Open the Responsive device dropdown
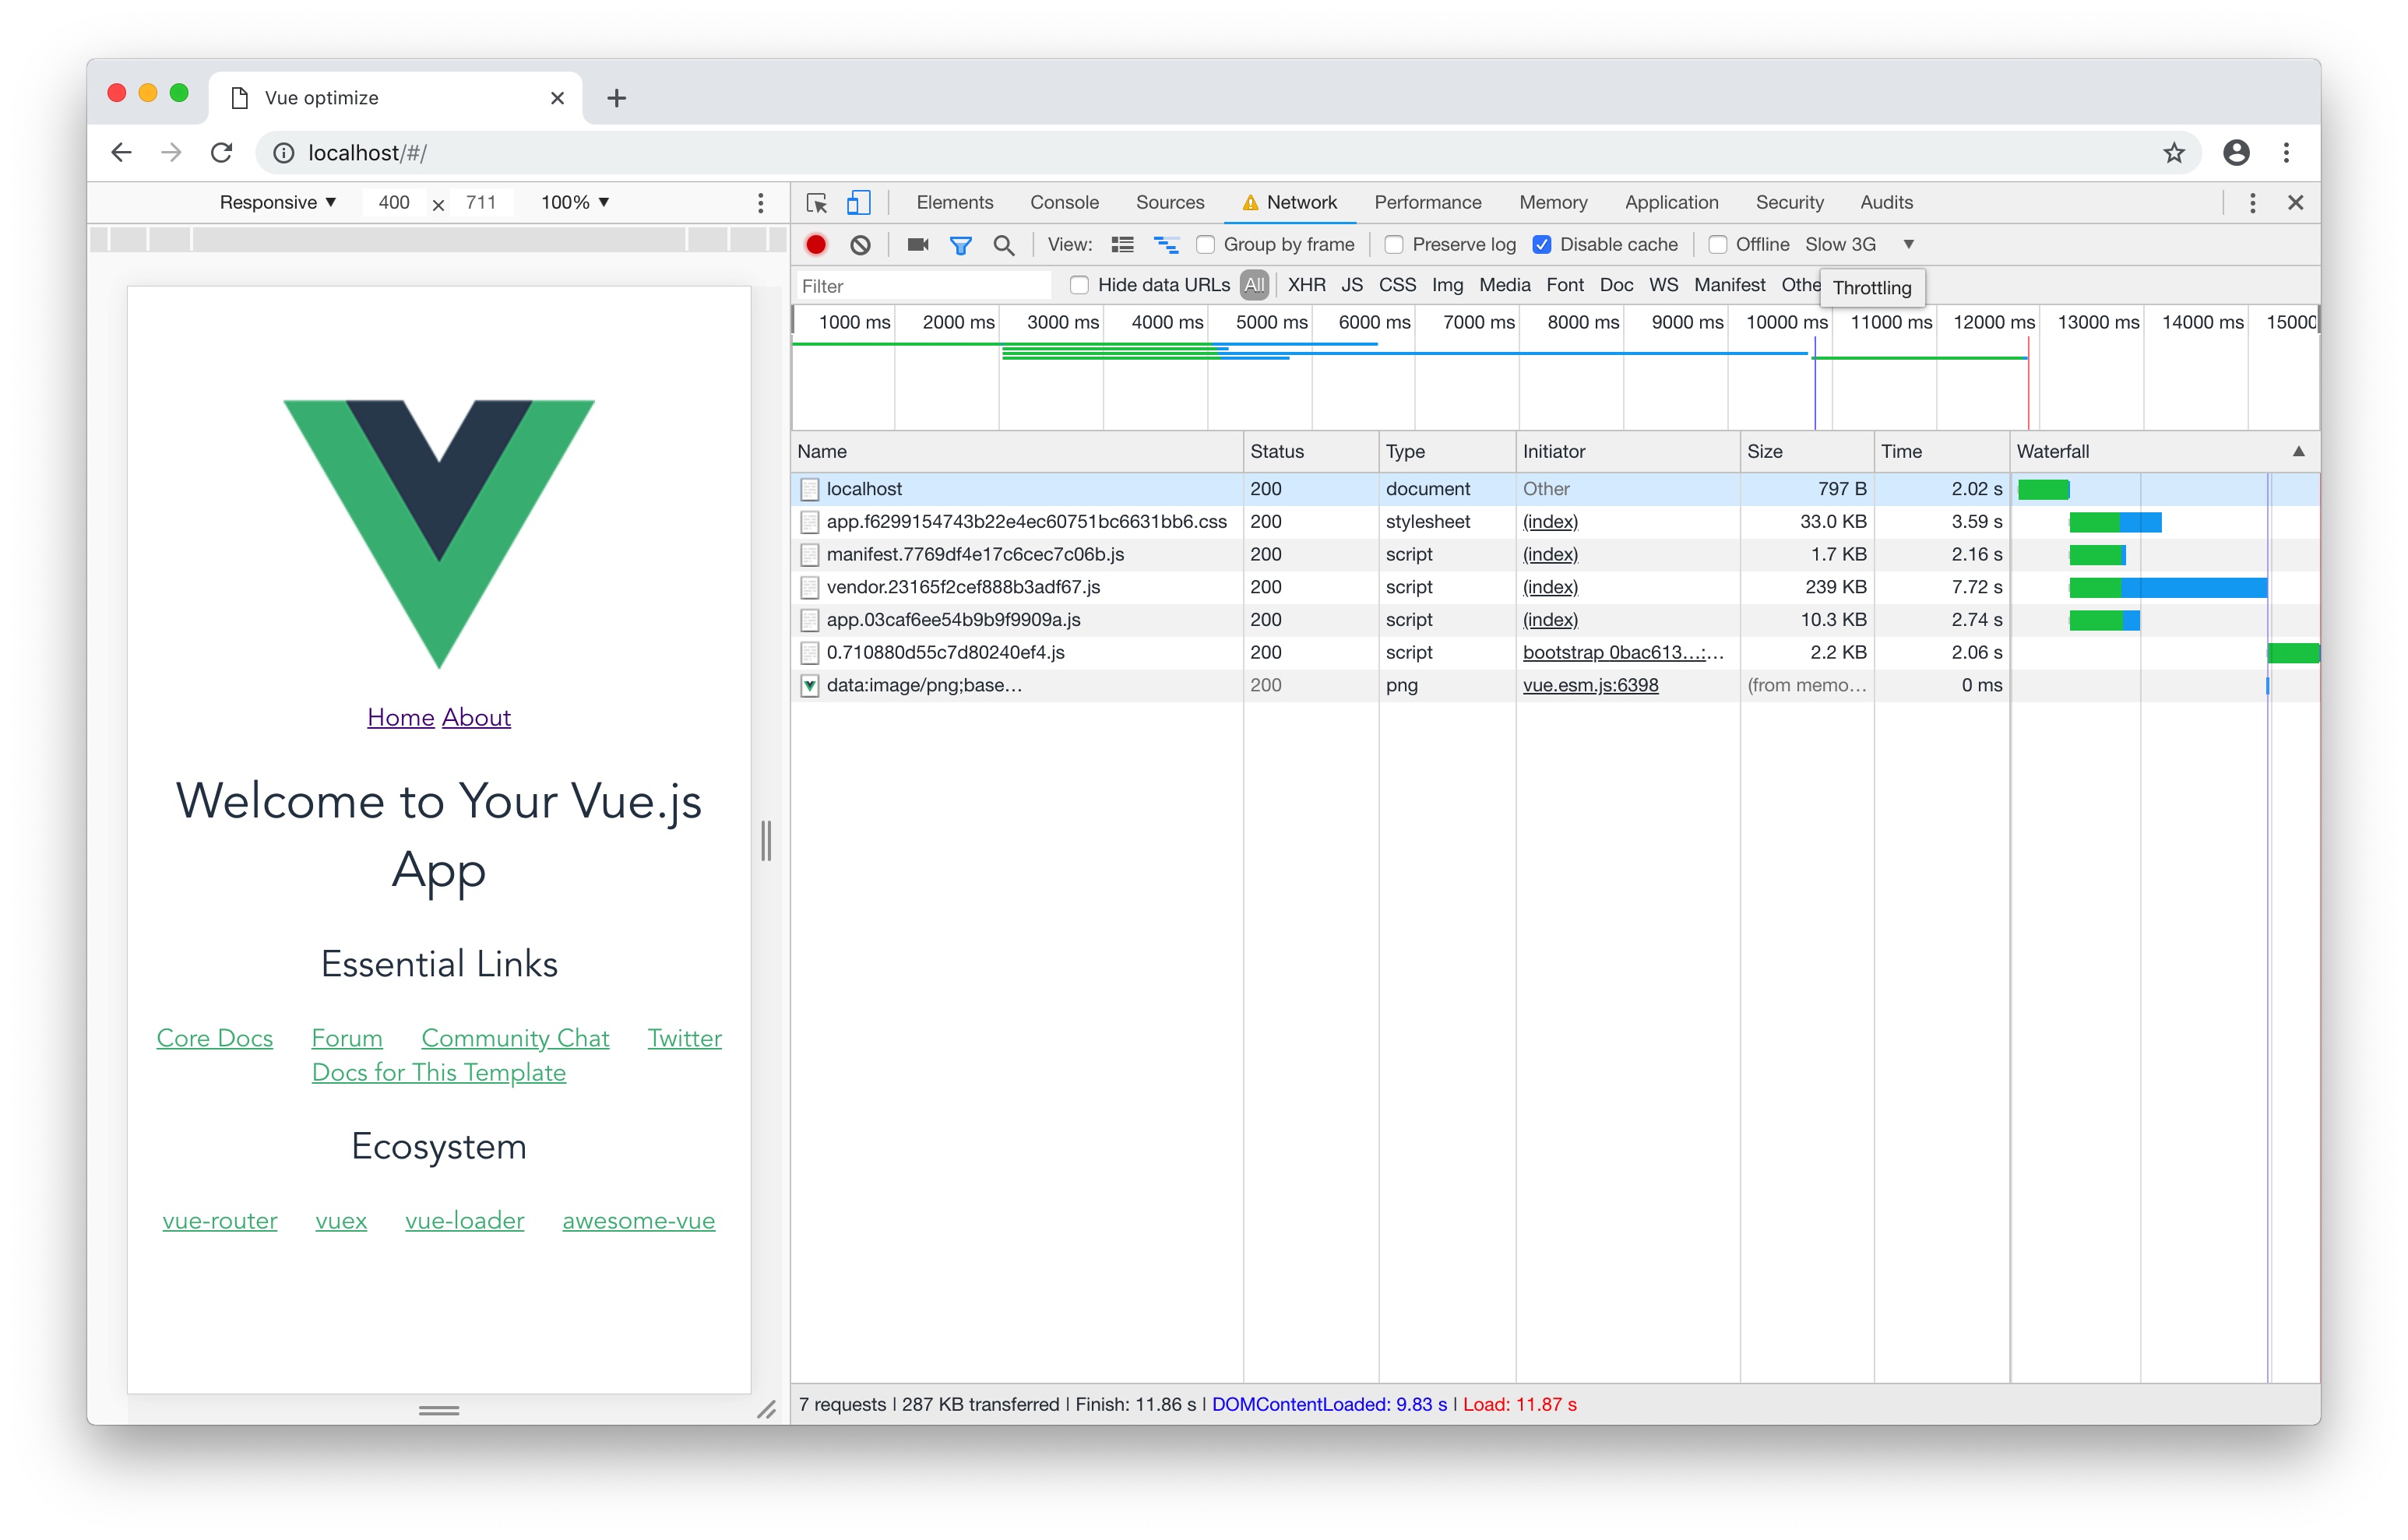The width and height of the screenshot is (2408, 1540). click(x=277, y=203)
